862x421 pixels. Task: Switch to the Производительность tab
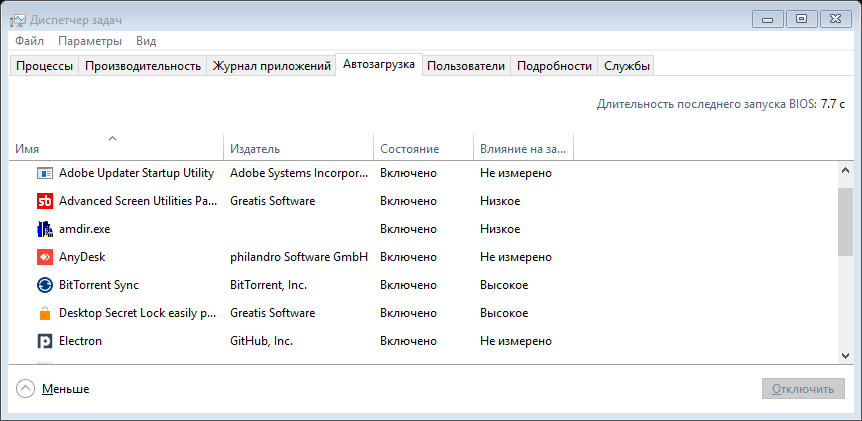pyautogui.click(x=143, y=66)
